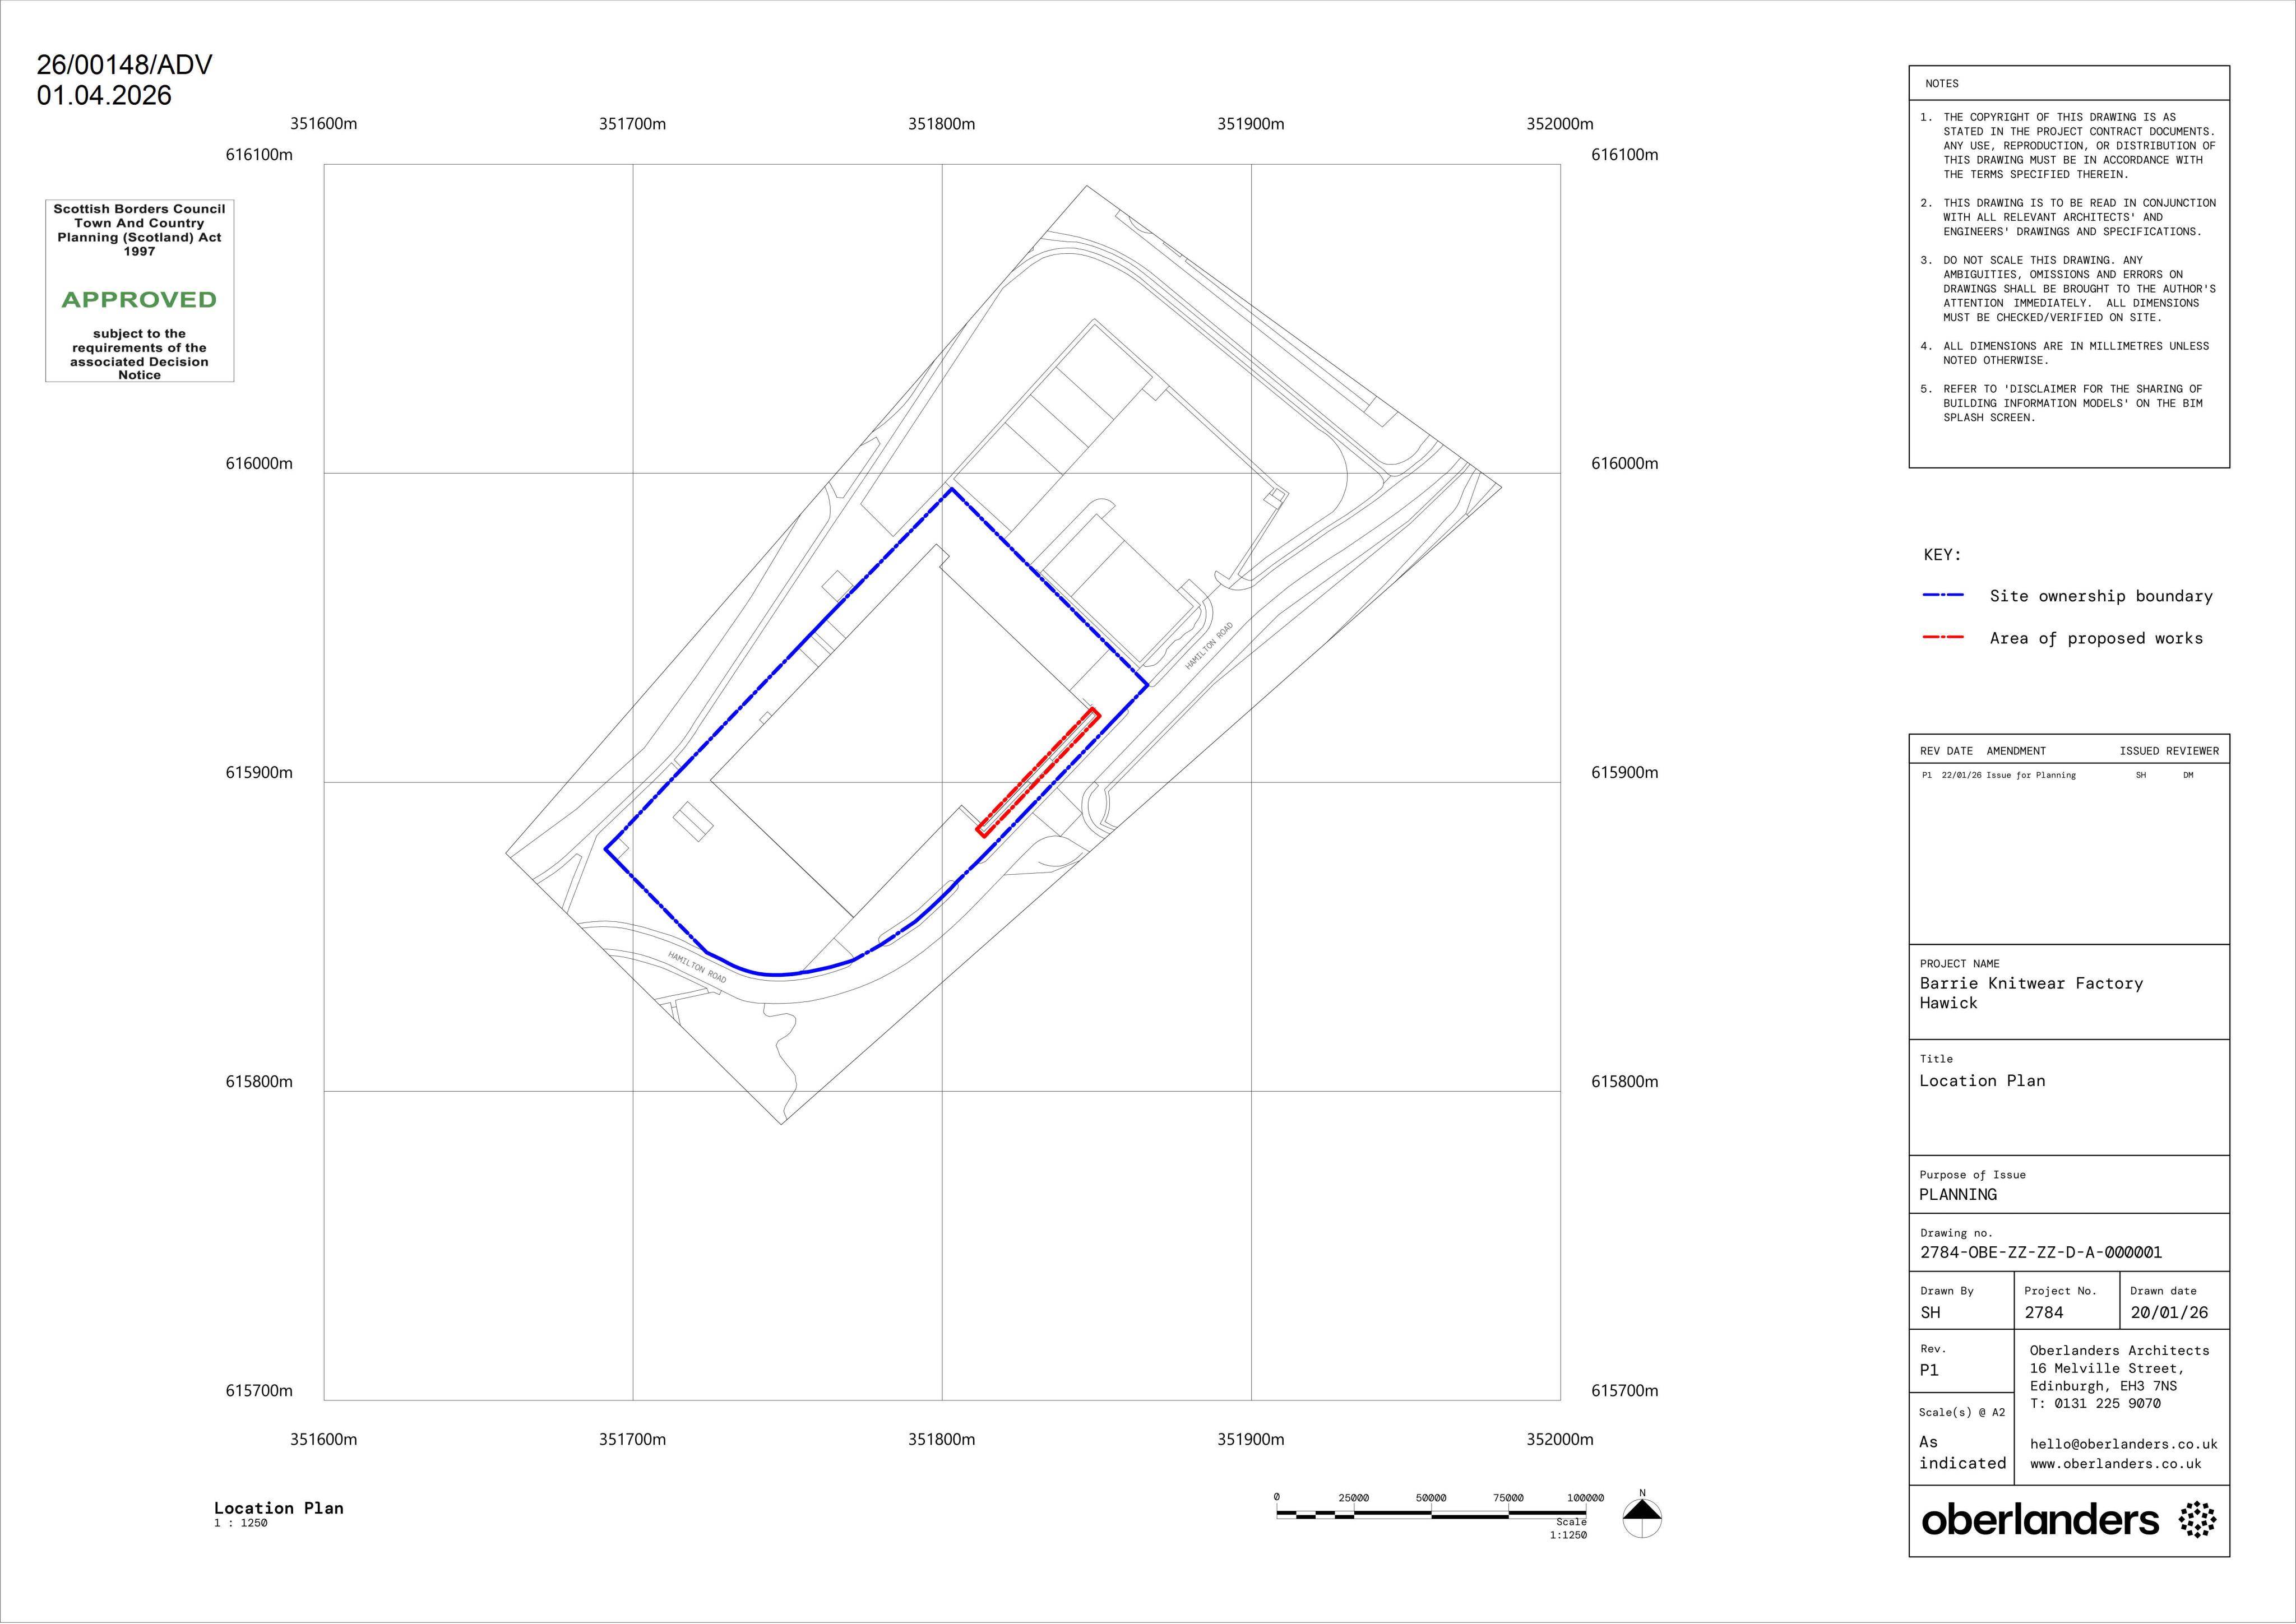
Task: Click the right 615800m northing label
Action: click(1624, 1082)
